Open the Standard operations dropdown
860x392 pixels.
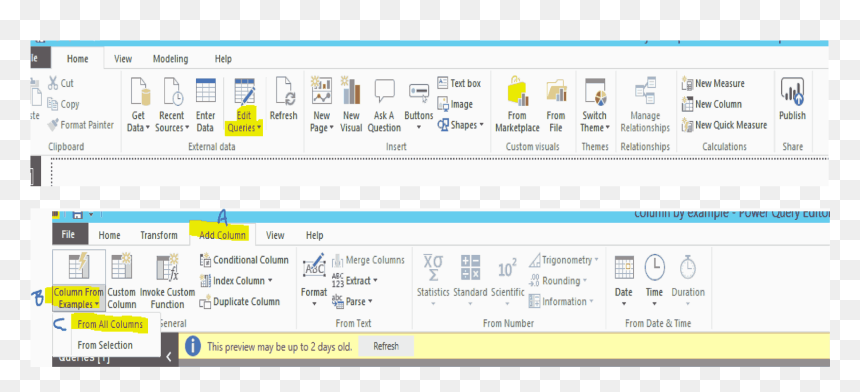click(x=470, y=281)
